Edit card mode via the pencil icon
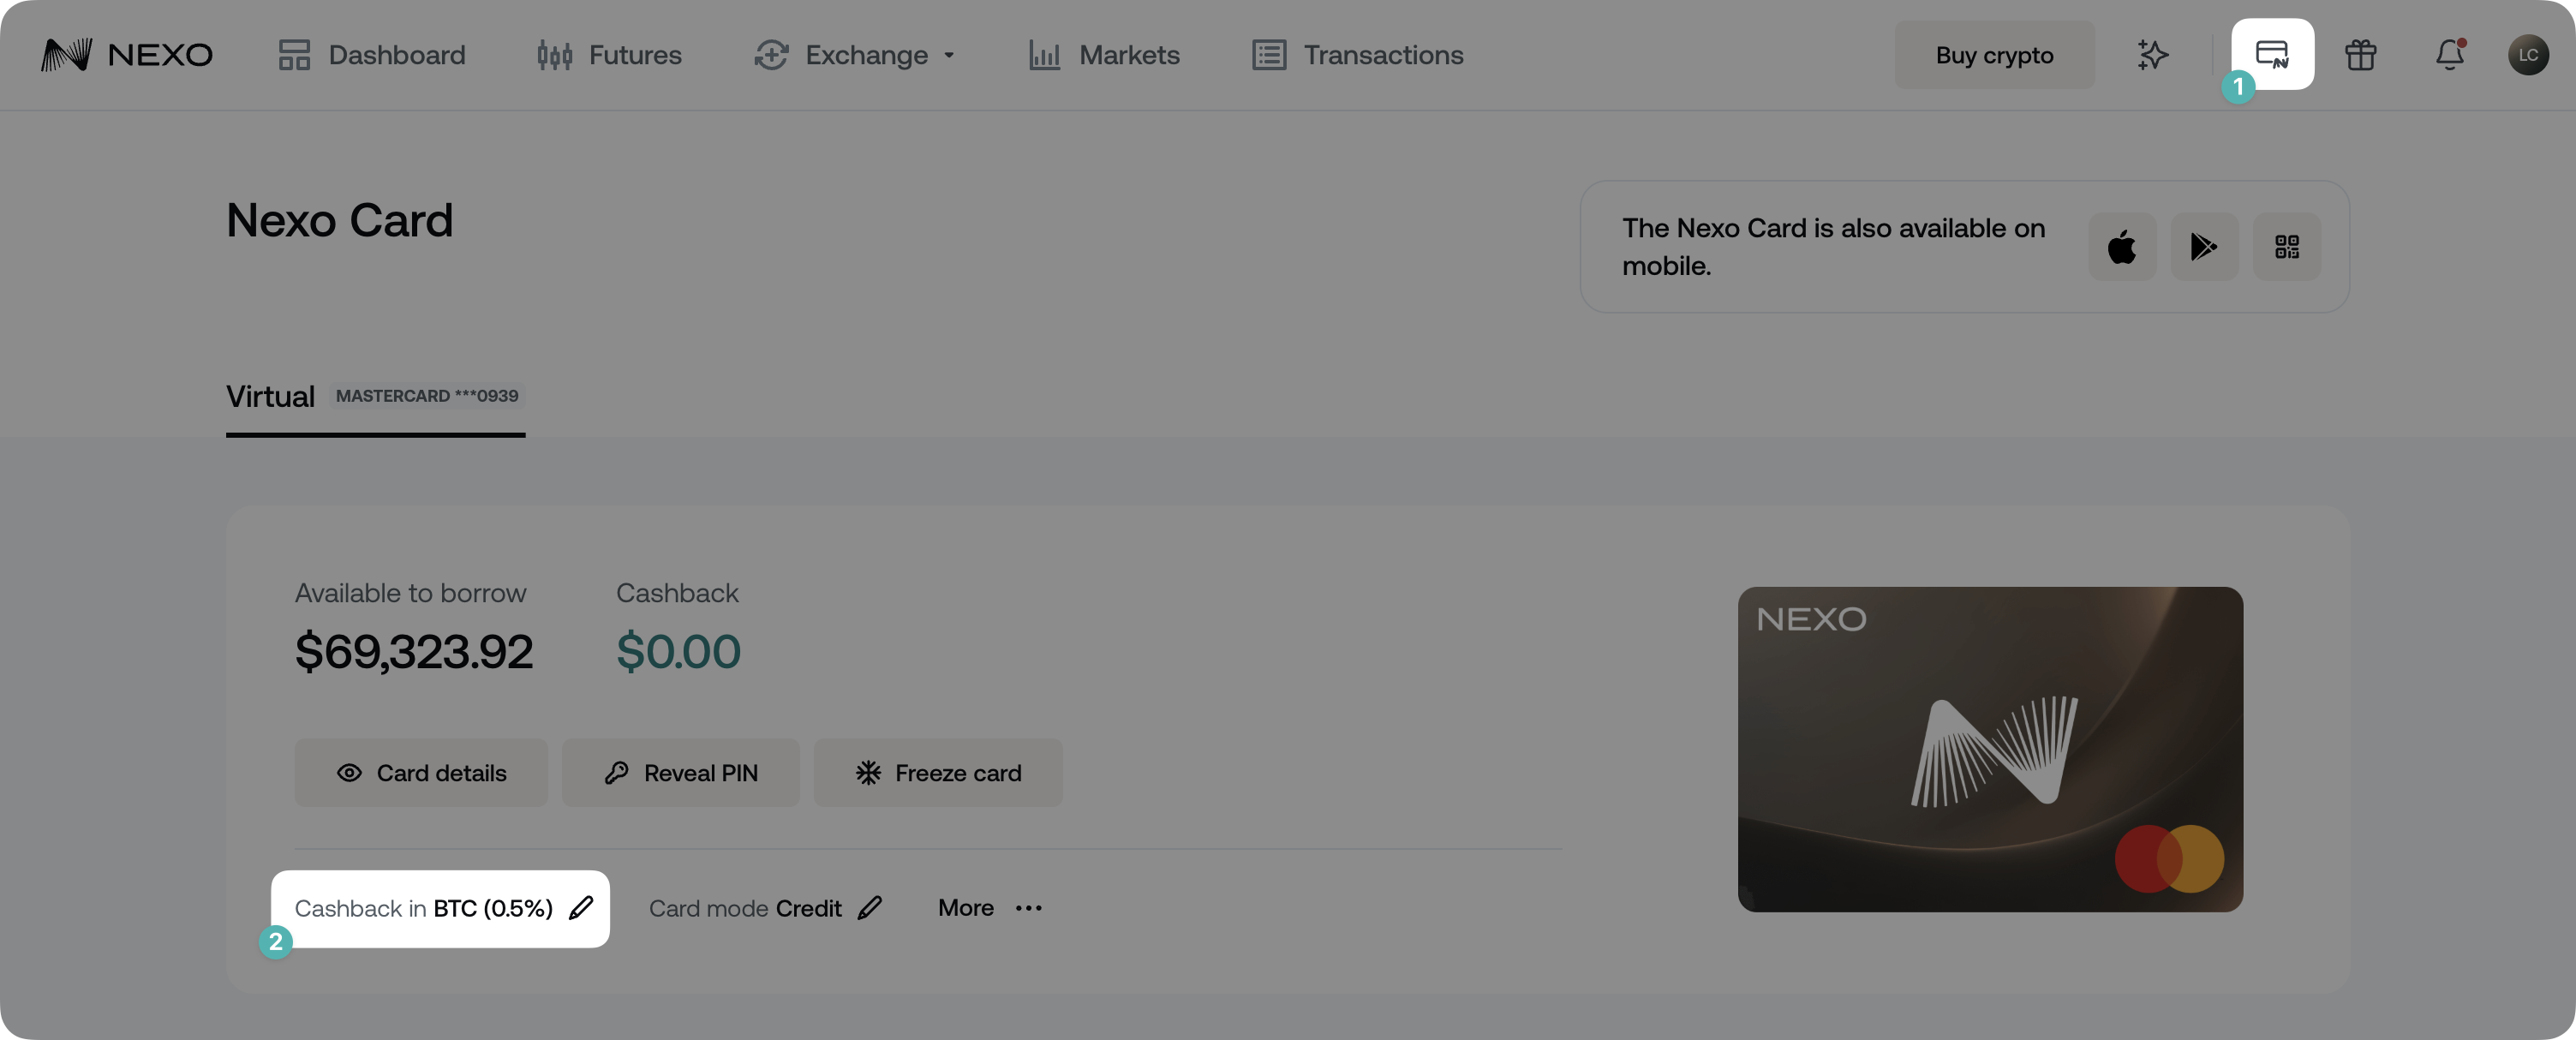This screenshot has width=2576, height=1040. coord(870,908)
